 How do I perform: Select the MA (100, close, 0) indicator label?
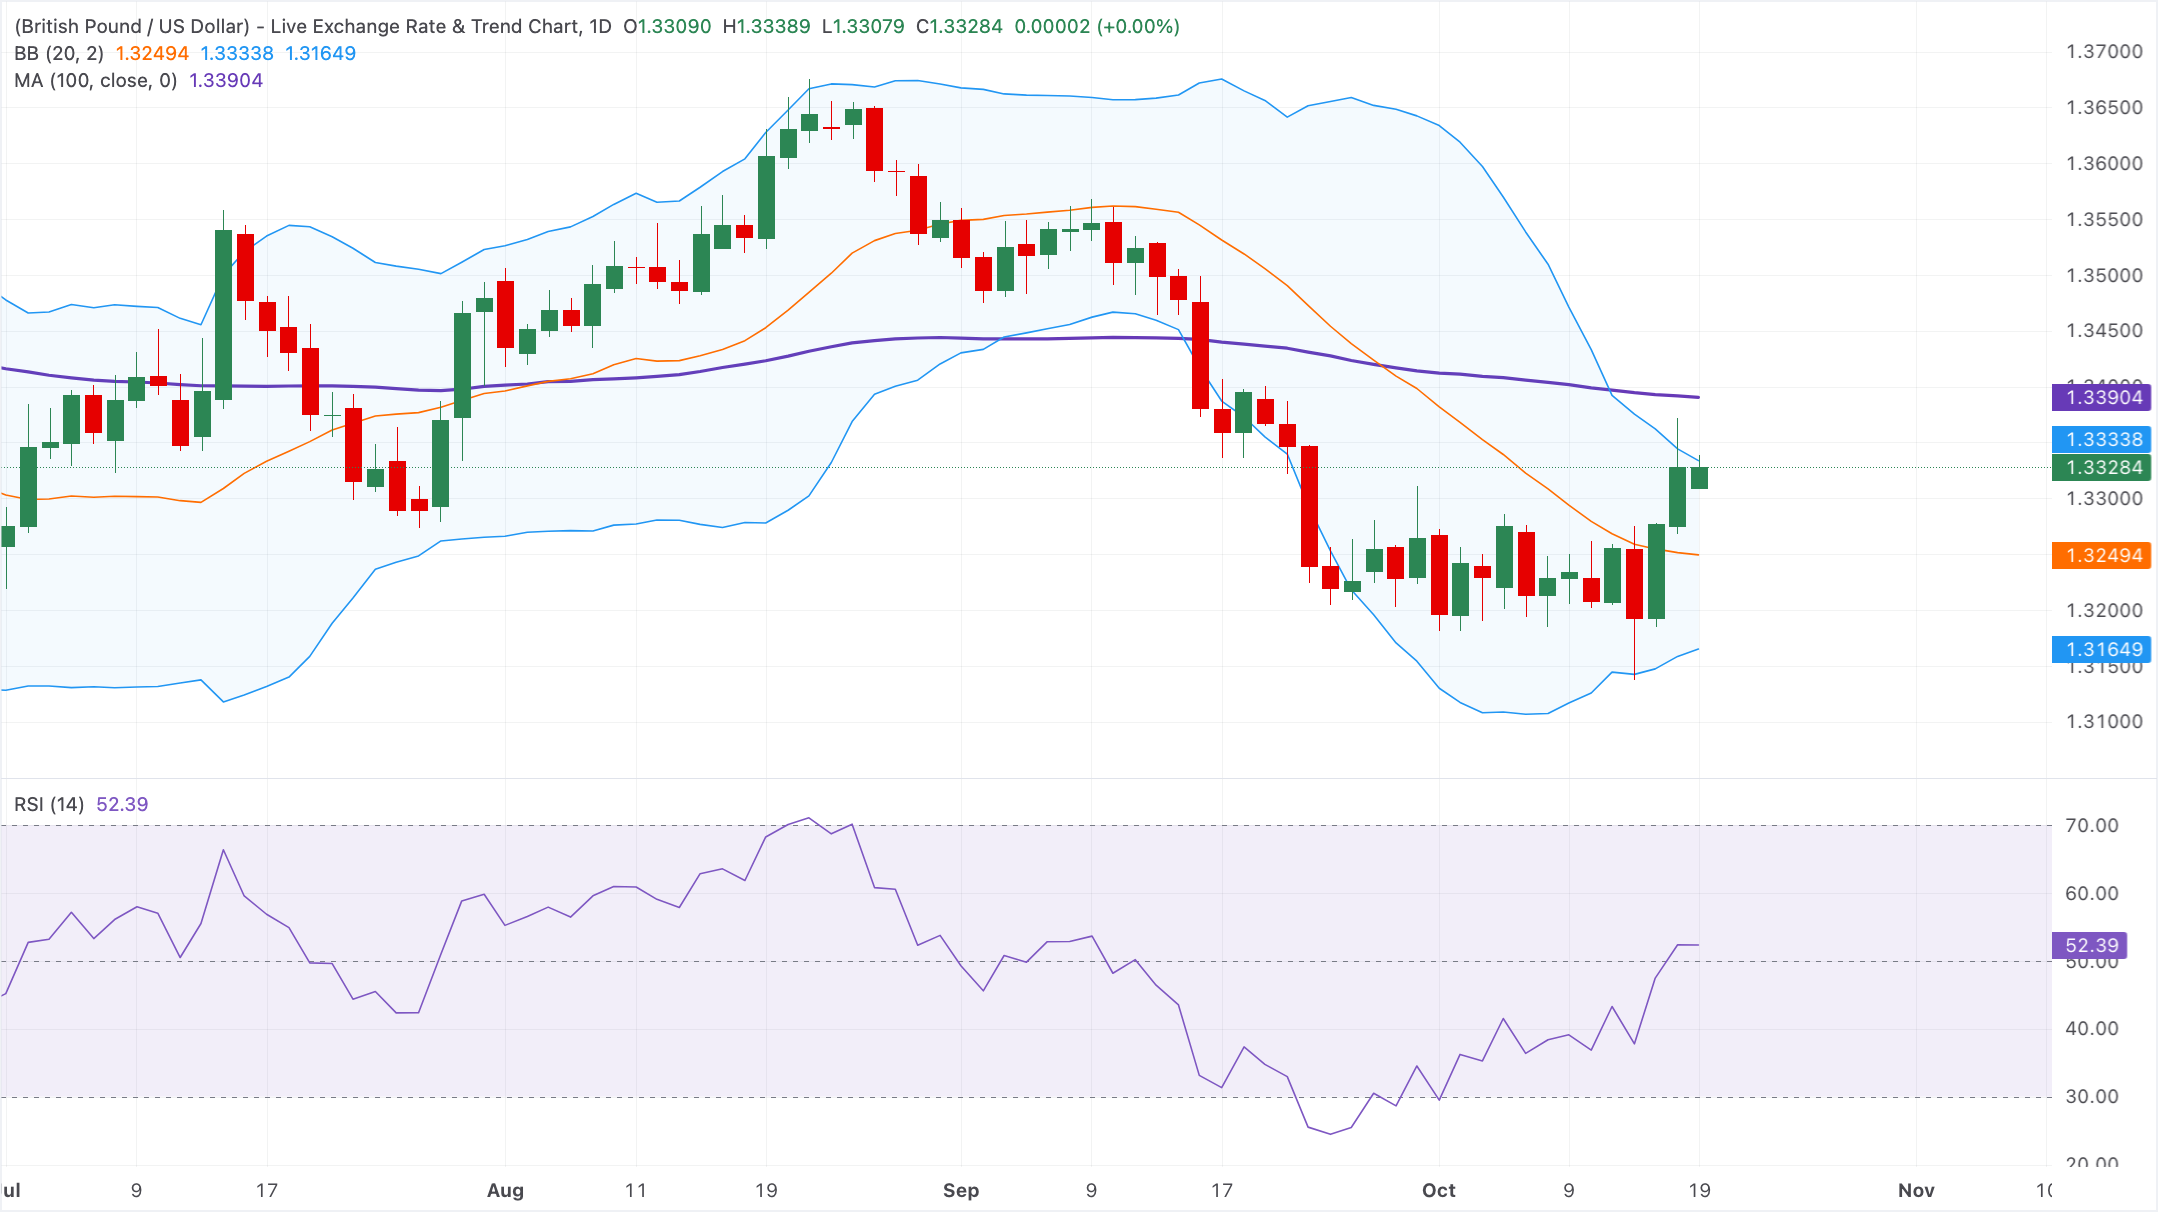pyautogui.click(x=95, y=80)
